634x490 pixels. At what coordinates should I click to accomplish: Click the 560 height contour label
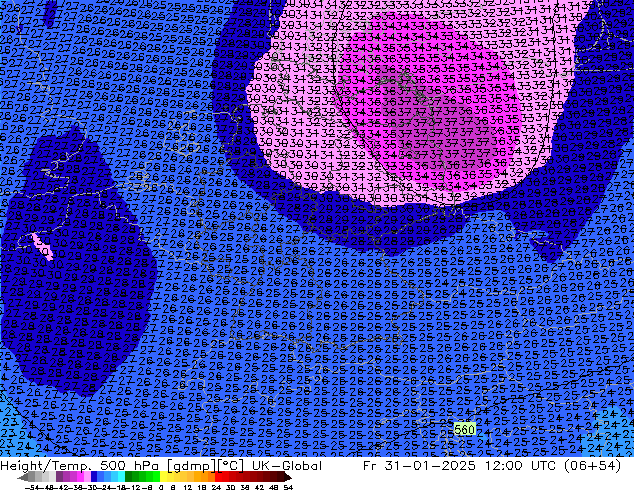pos(464,429)
